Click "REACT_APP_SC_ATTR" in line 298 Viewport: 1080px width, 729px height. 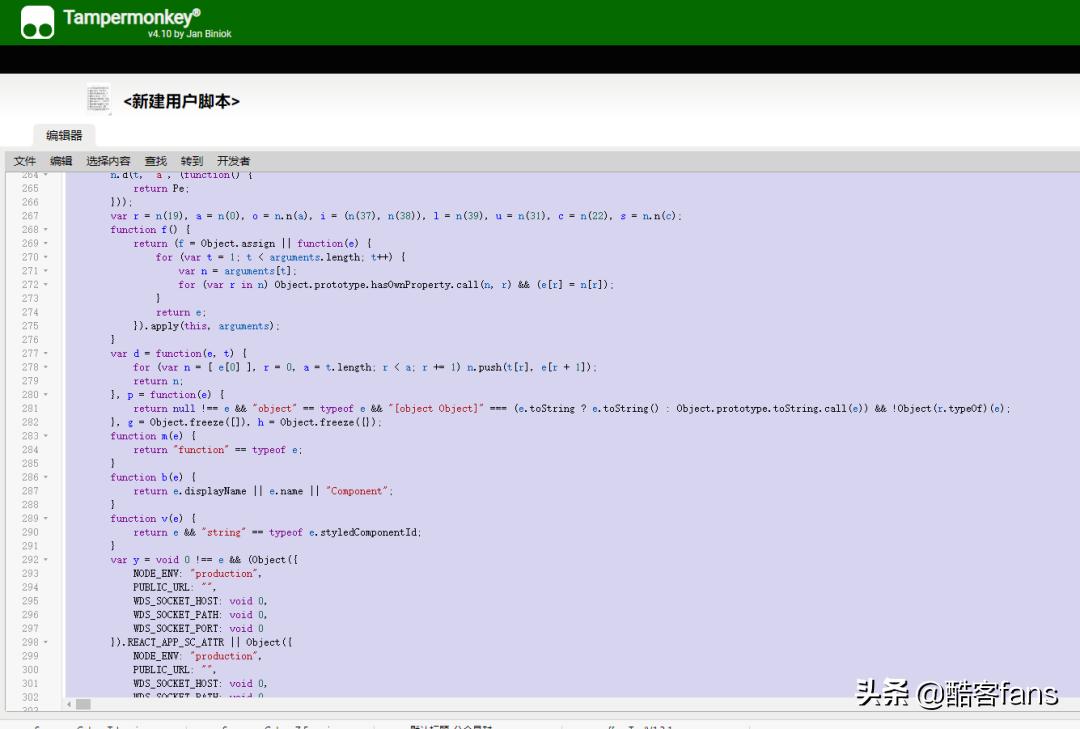(x=176, y=642)
